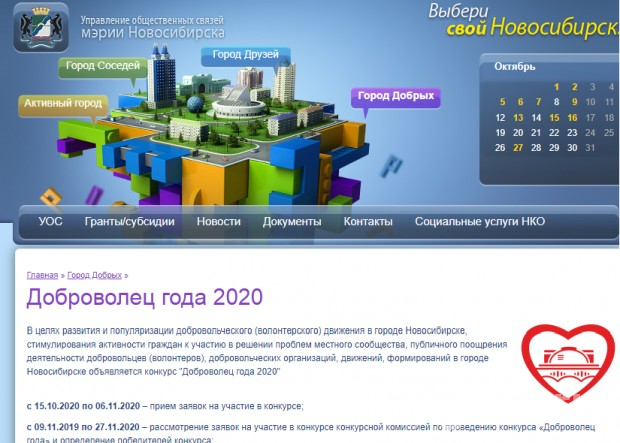This screenshot has width=620, height=443.
Task: Click the Novosibirsk coat of arms logo
Action: coord(40,27)
